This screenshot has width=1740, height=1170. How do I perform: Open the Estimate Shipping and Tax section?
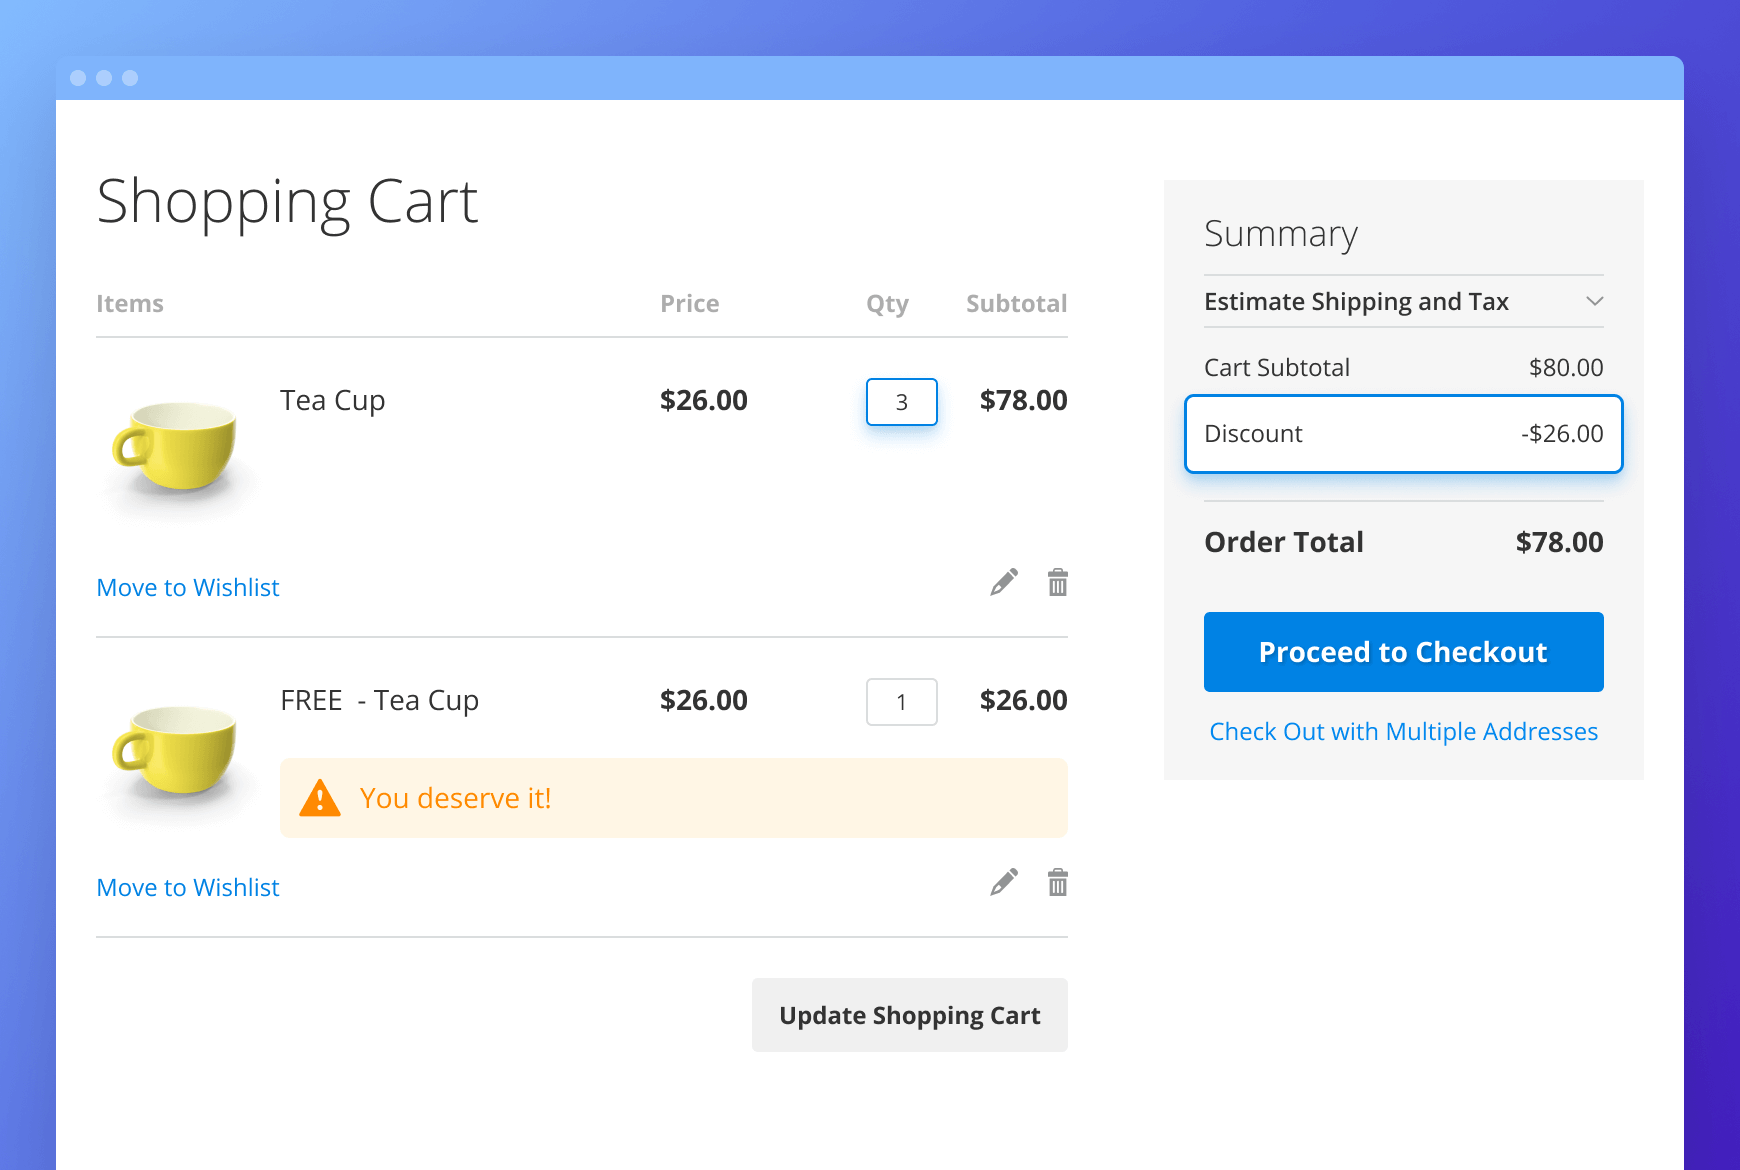(1356, 301)
